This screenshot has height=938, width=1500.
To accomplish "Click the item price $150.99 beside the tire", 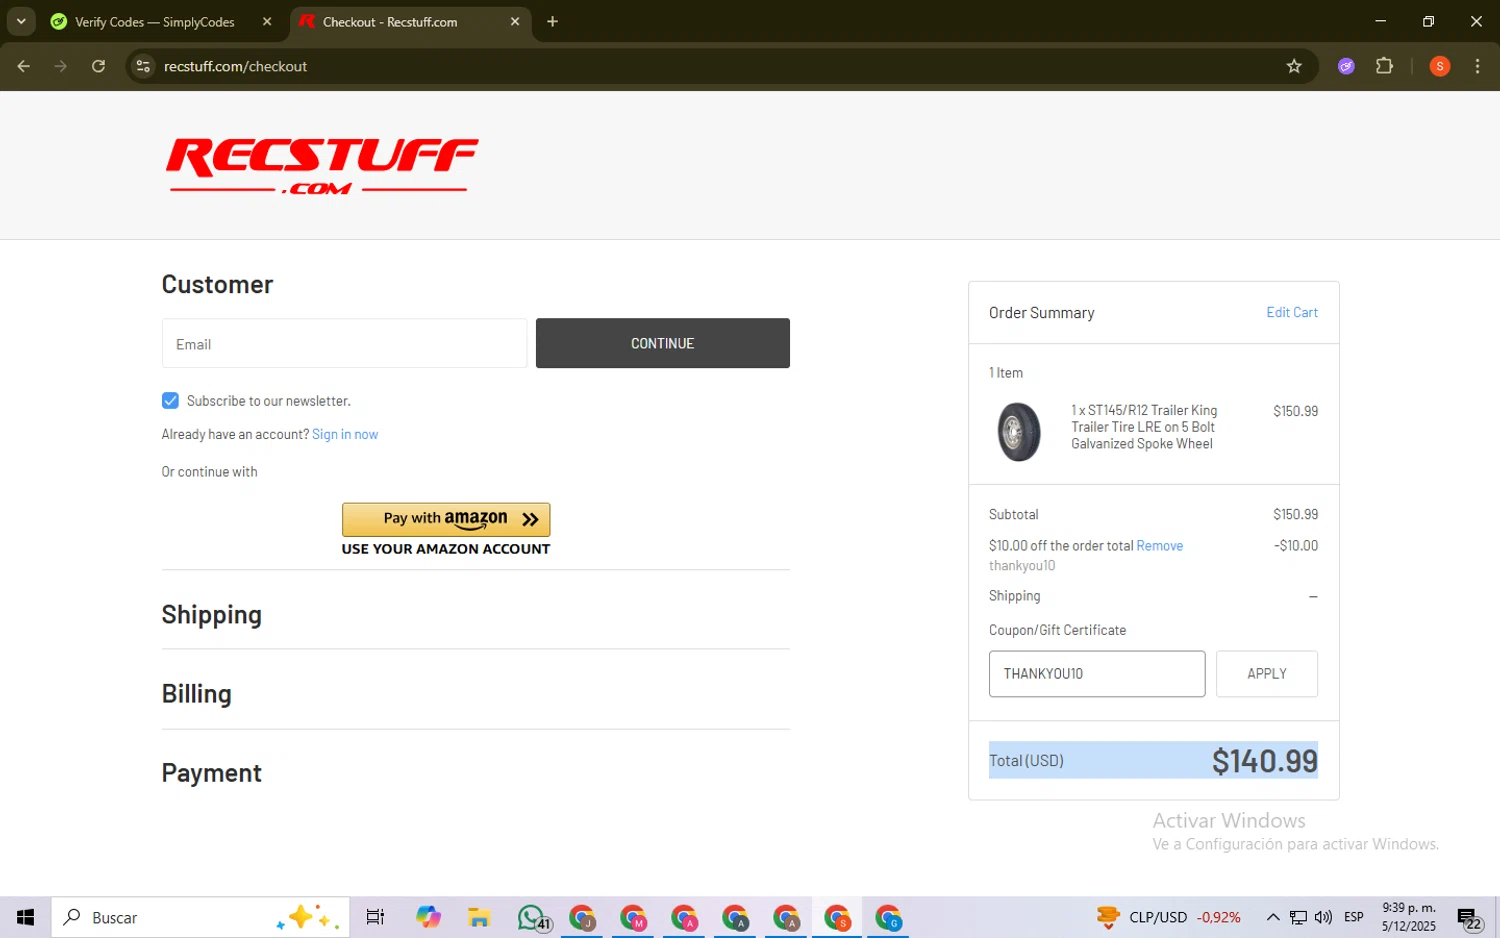I will (1295, 411).
